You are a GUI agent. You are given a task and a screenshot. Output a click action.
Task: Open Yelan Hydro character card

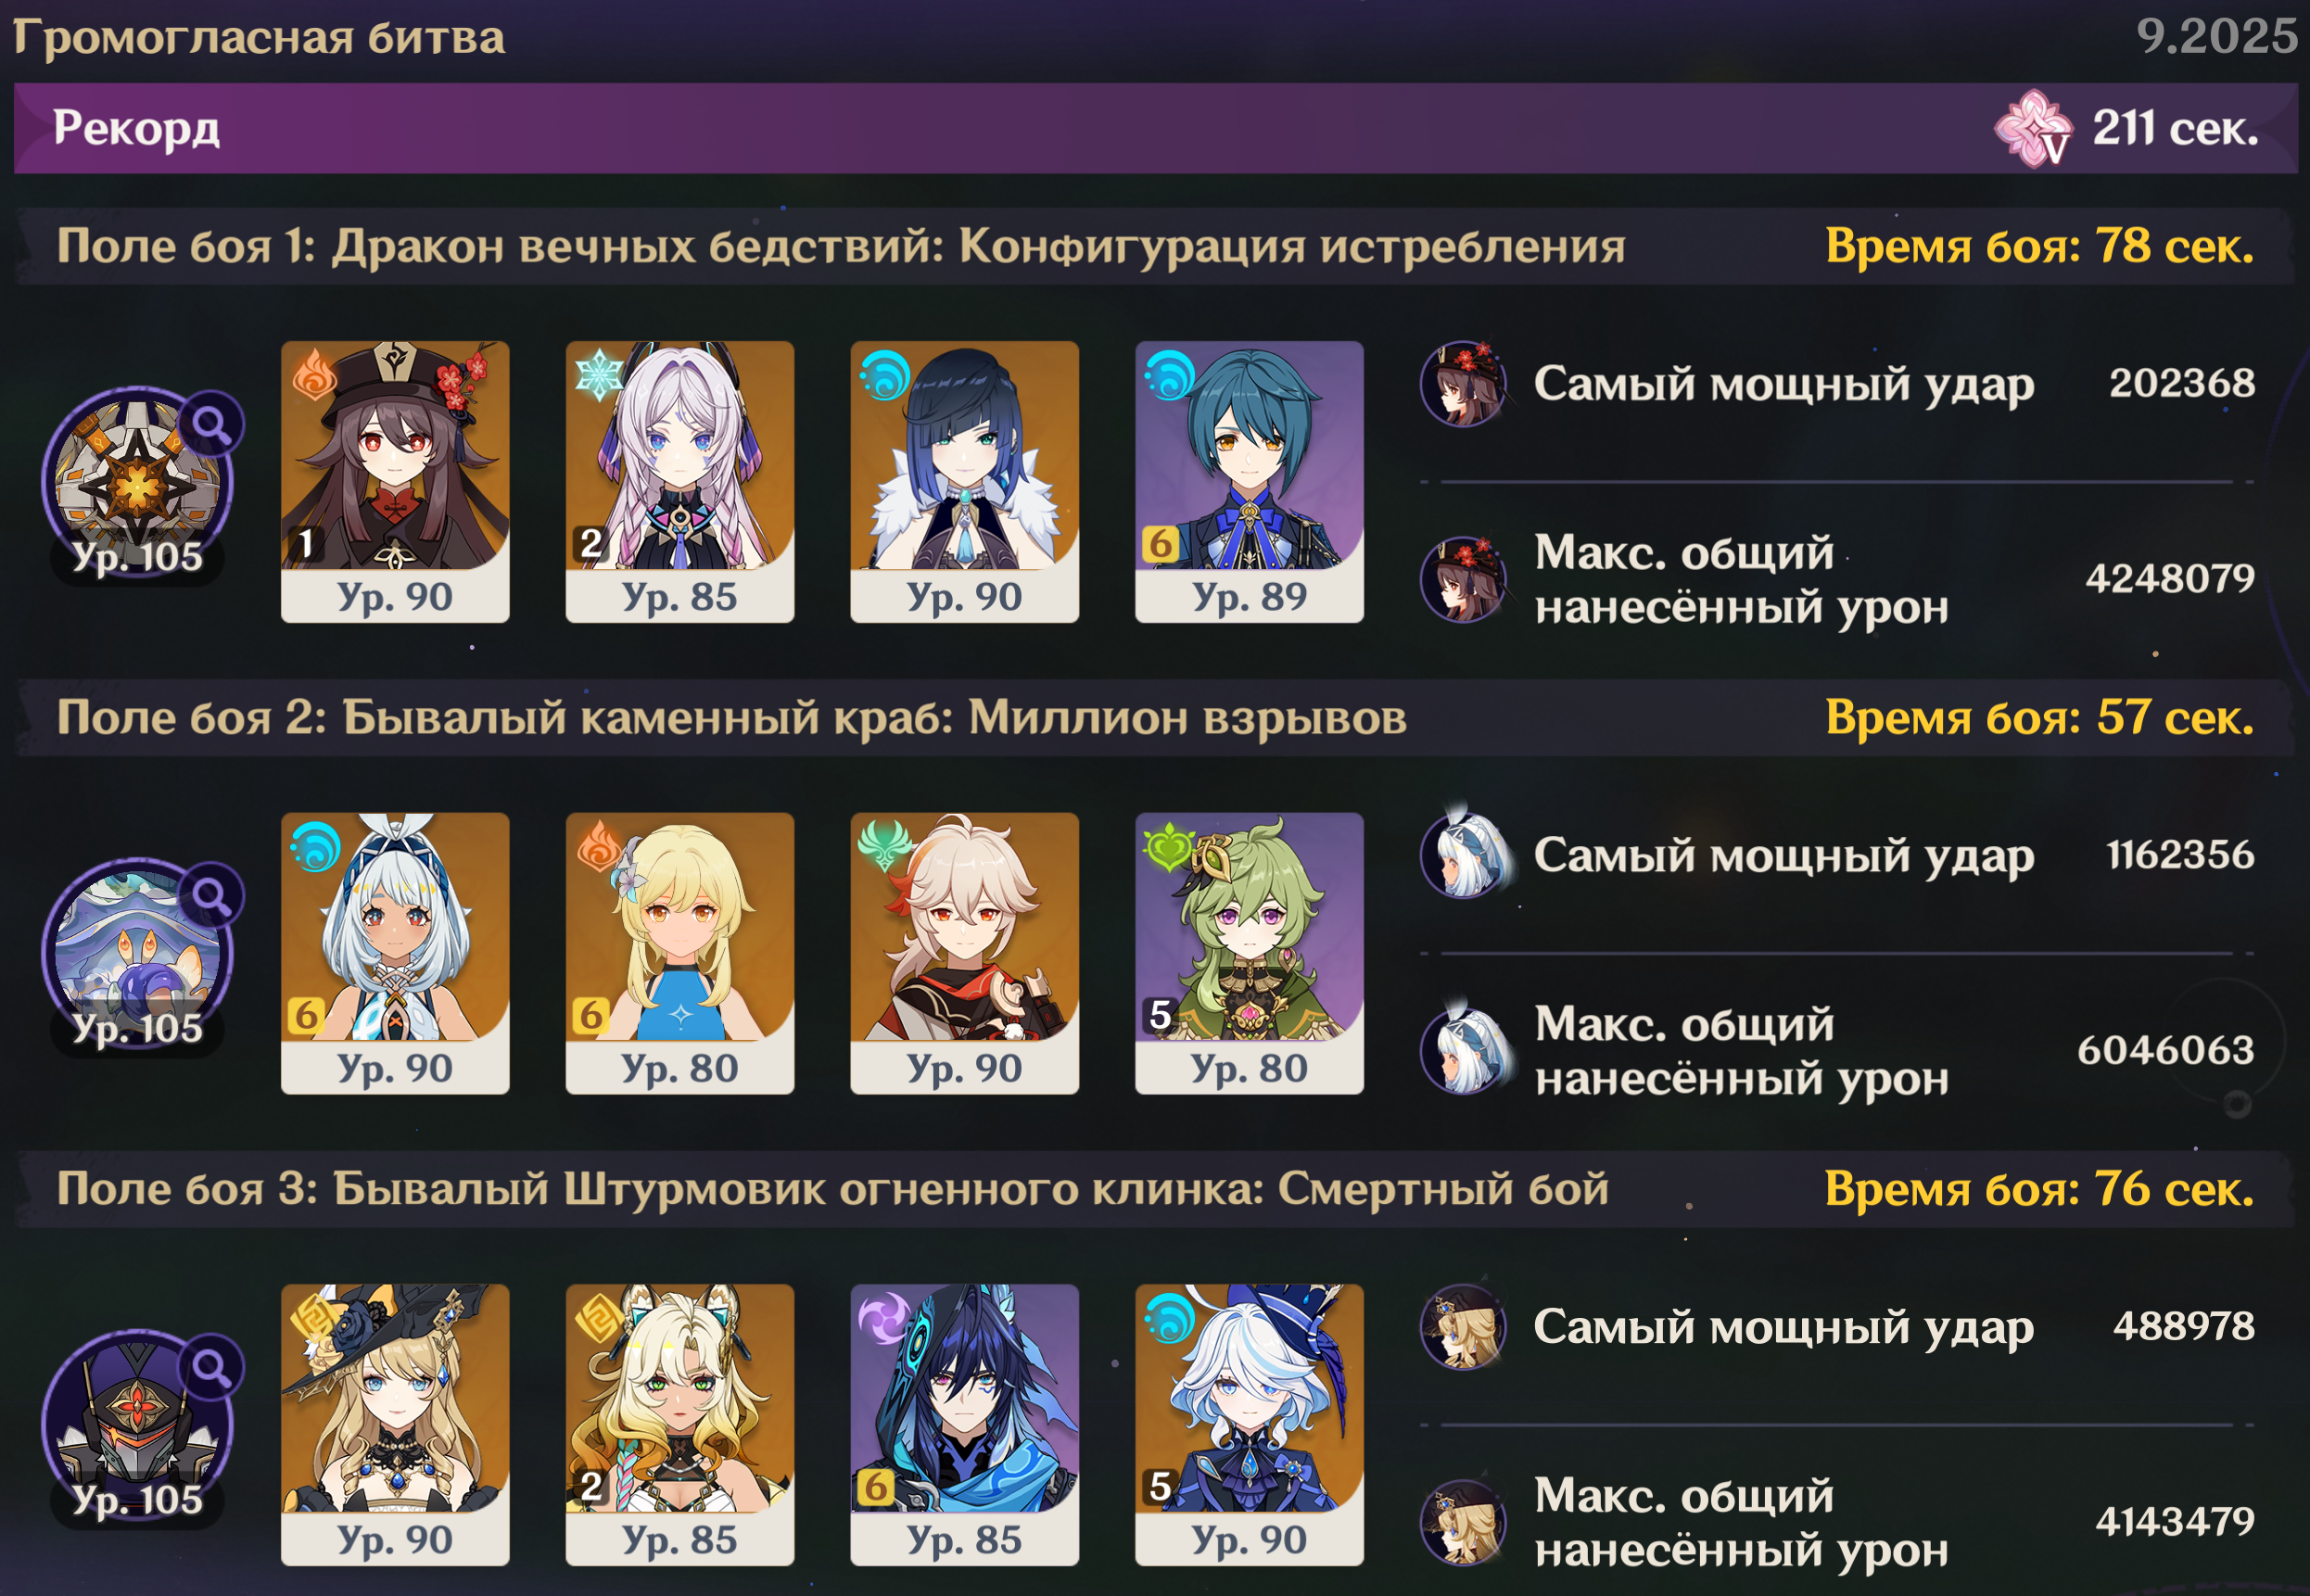pos(964,482)
